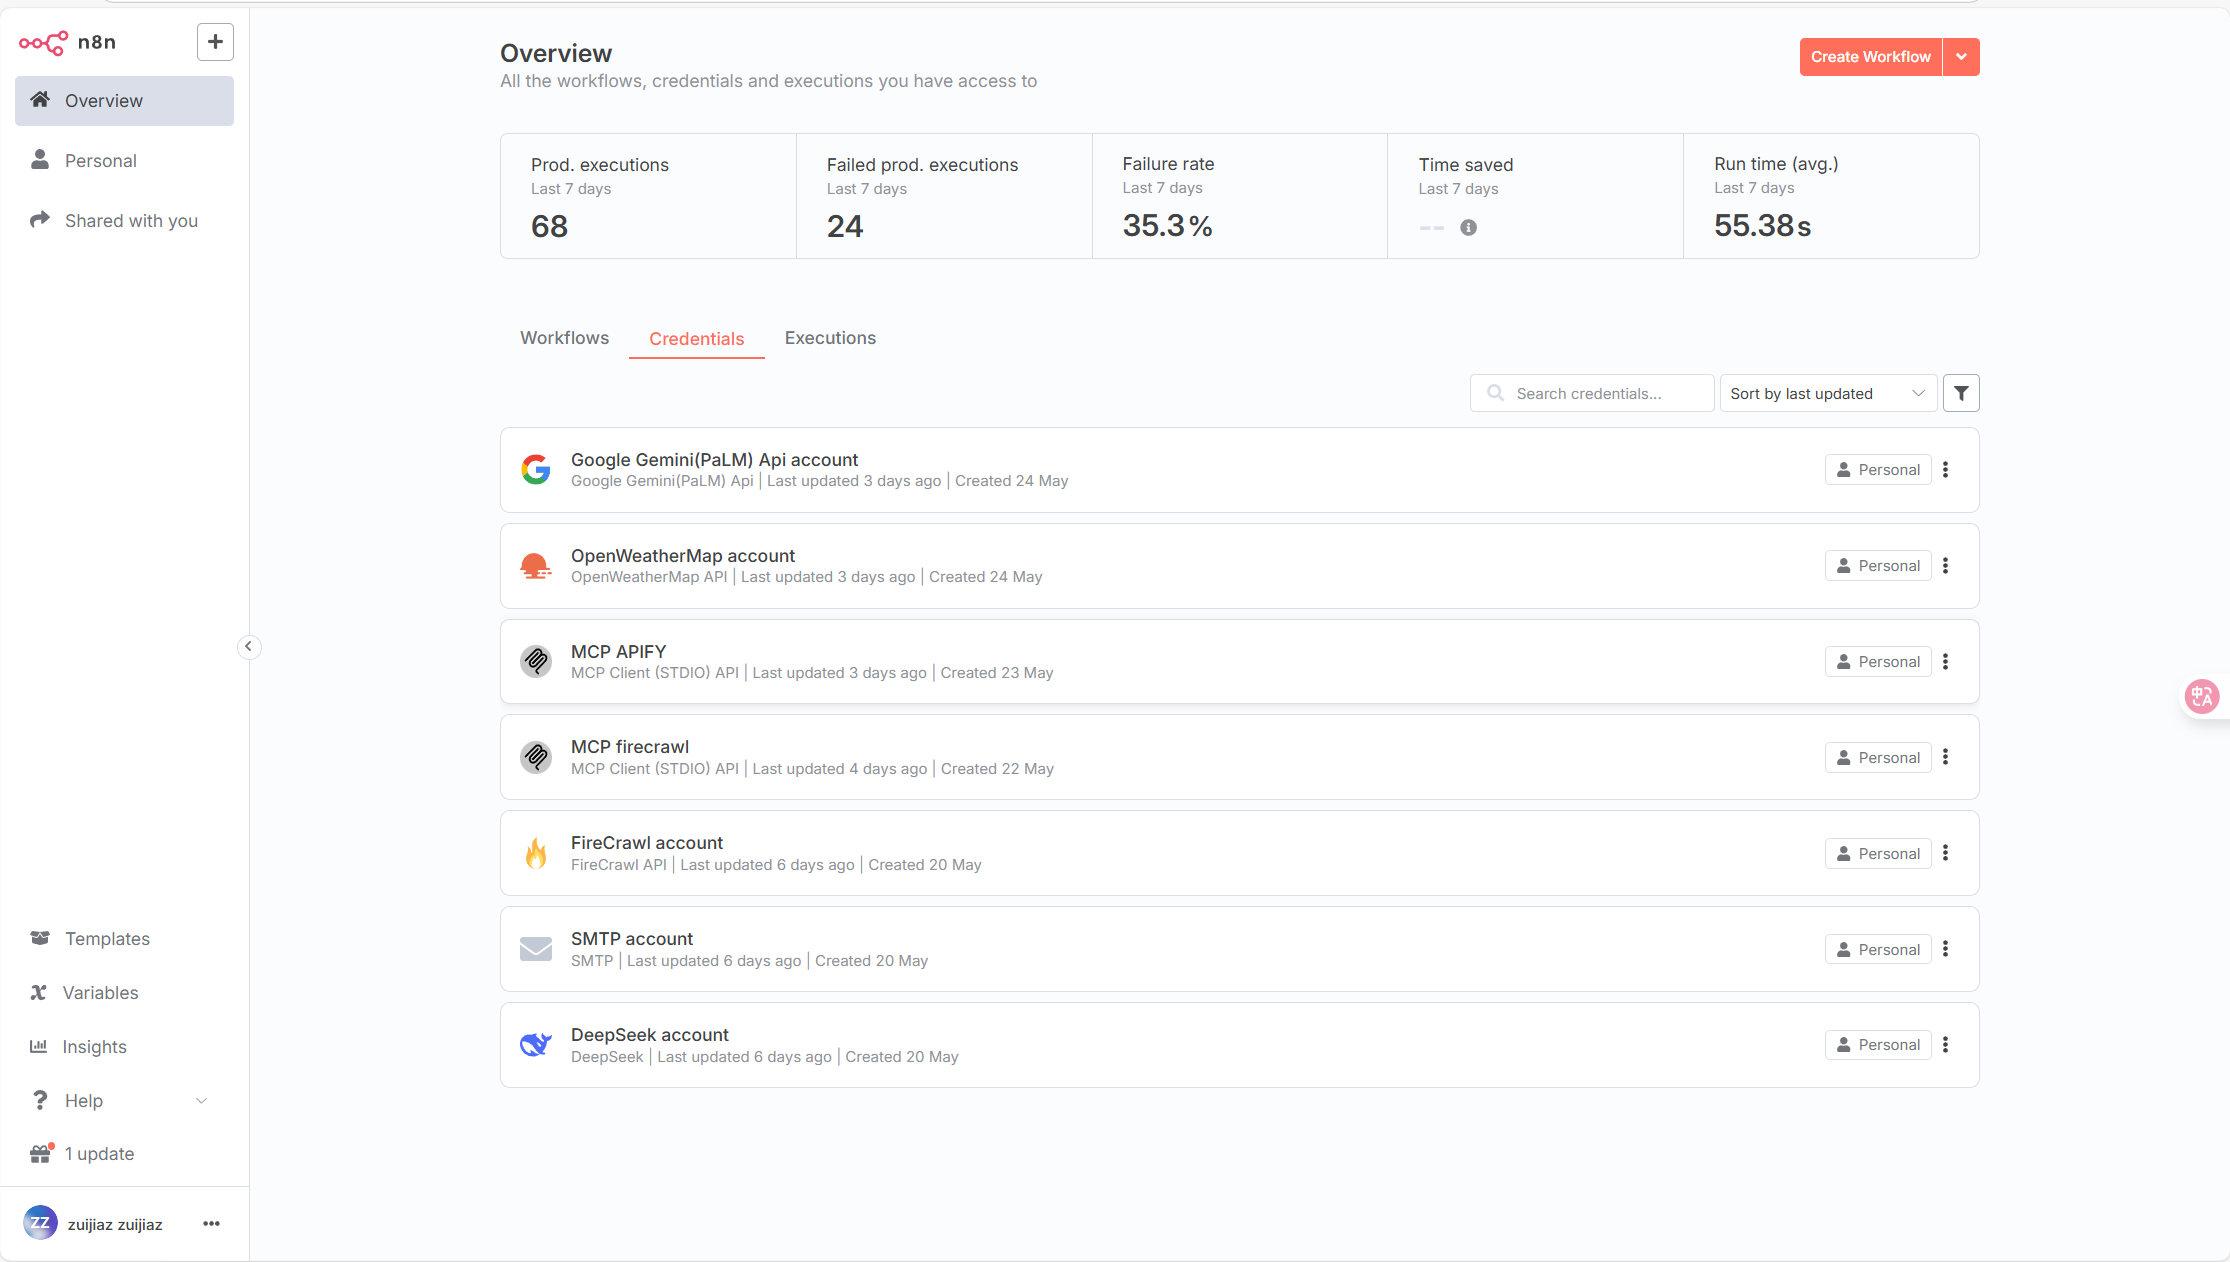Expand Create Workflow dropdown arrow
This screenshot has width=2230, height=1262.
pyautogui.click(x=1961, y=57)
